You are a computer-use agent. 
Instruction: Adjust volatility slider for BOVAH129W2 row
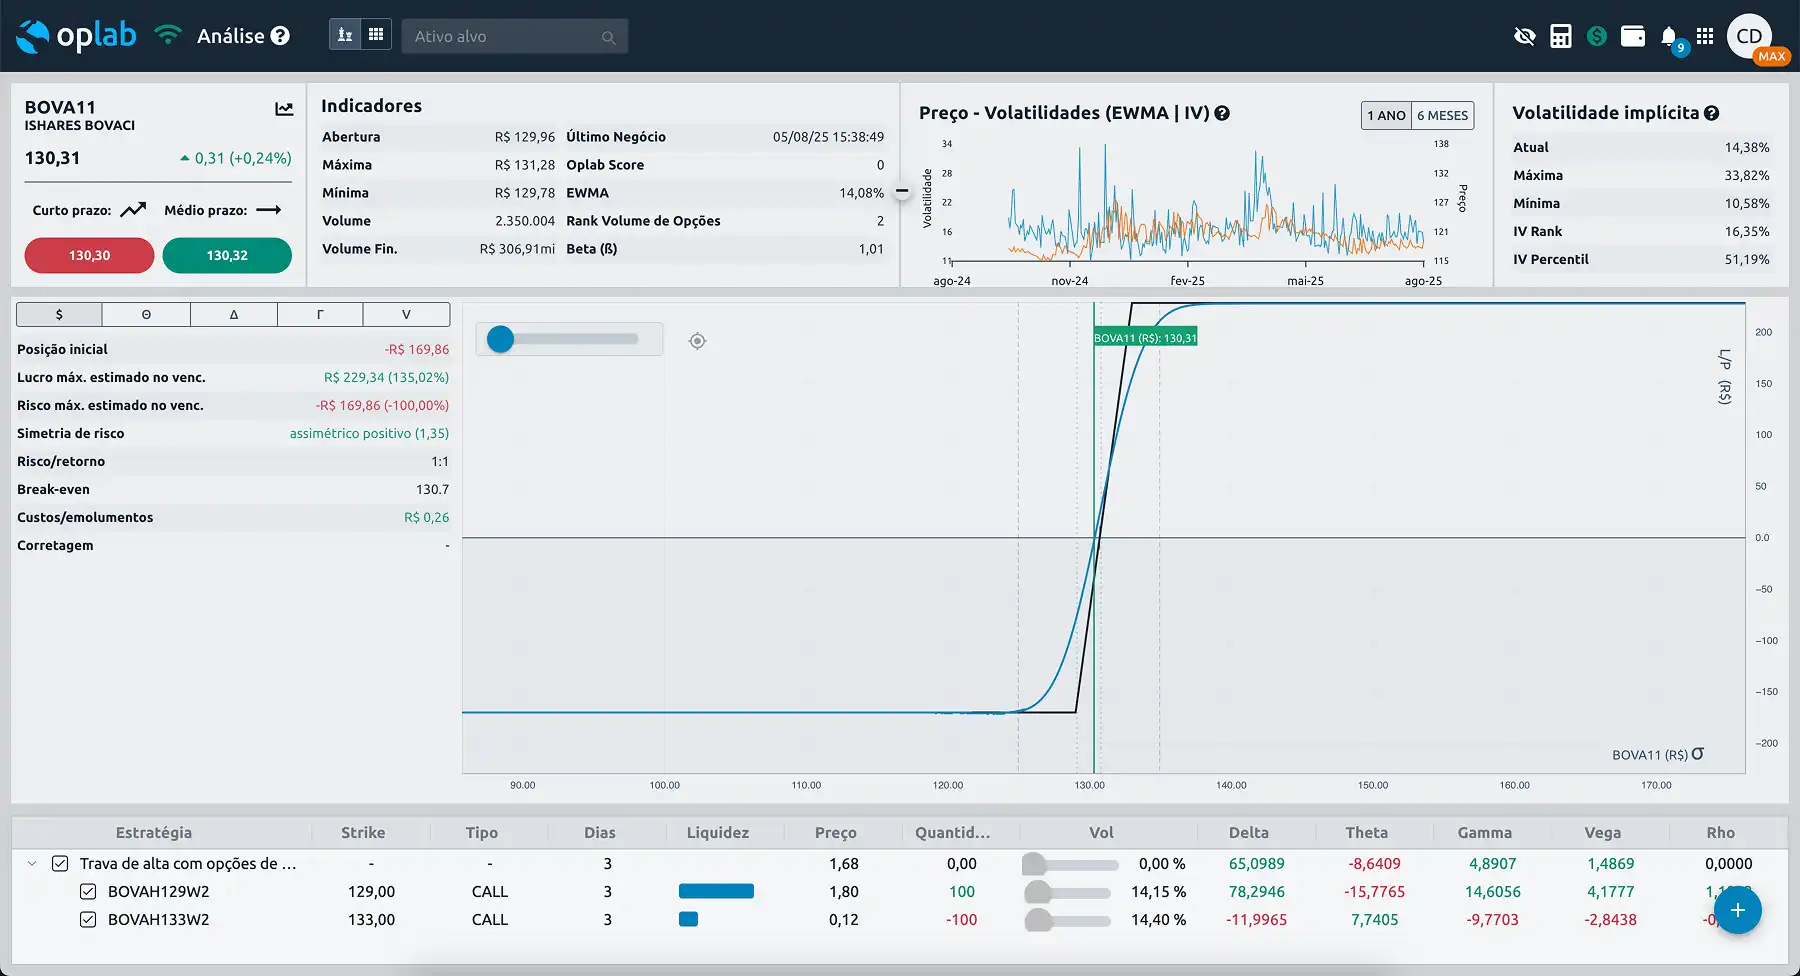(1068, 892)
